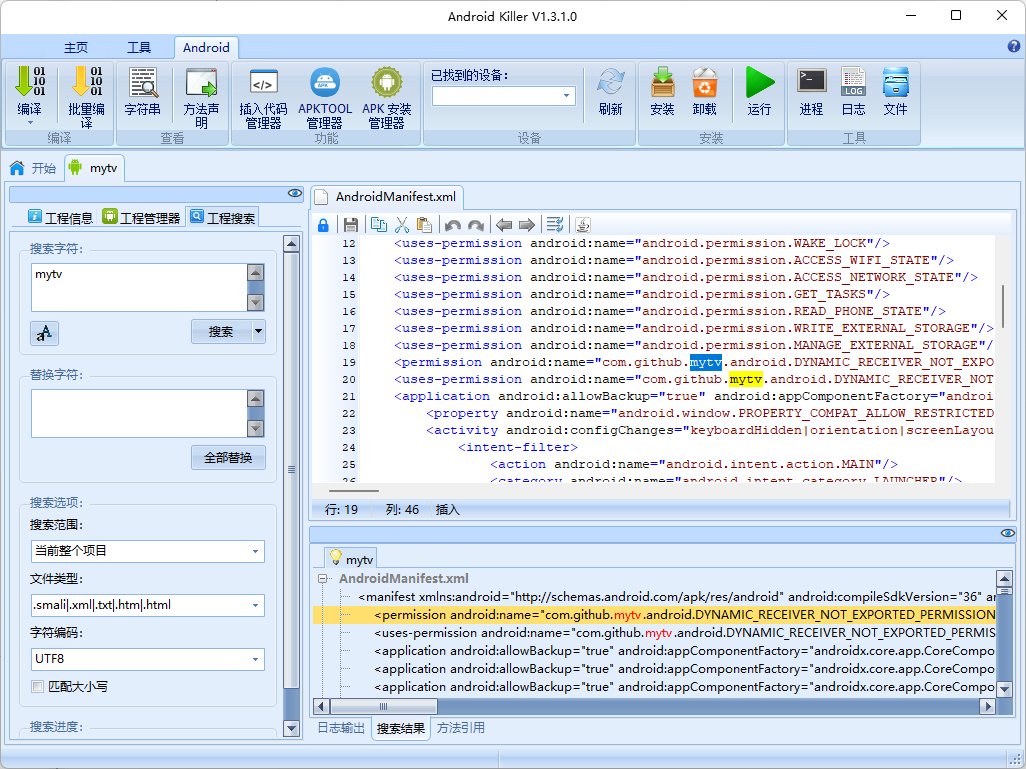
Task: Click the navigate back arrow icon
Action: click(x=503, y=225)
